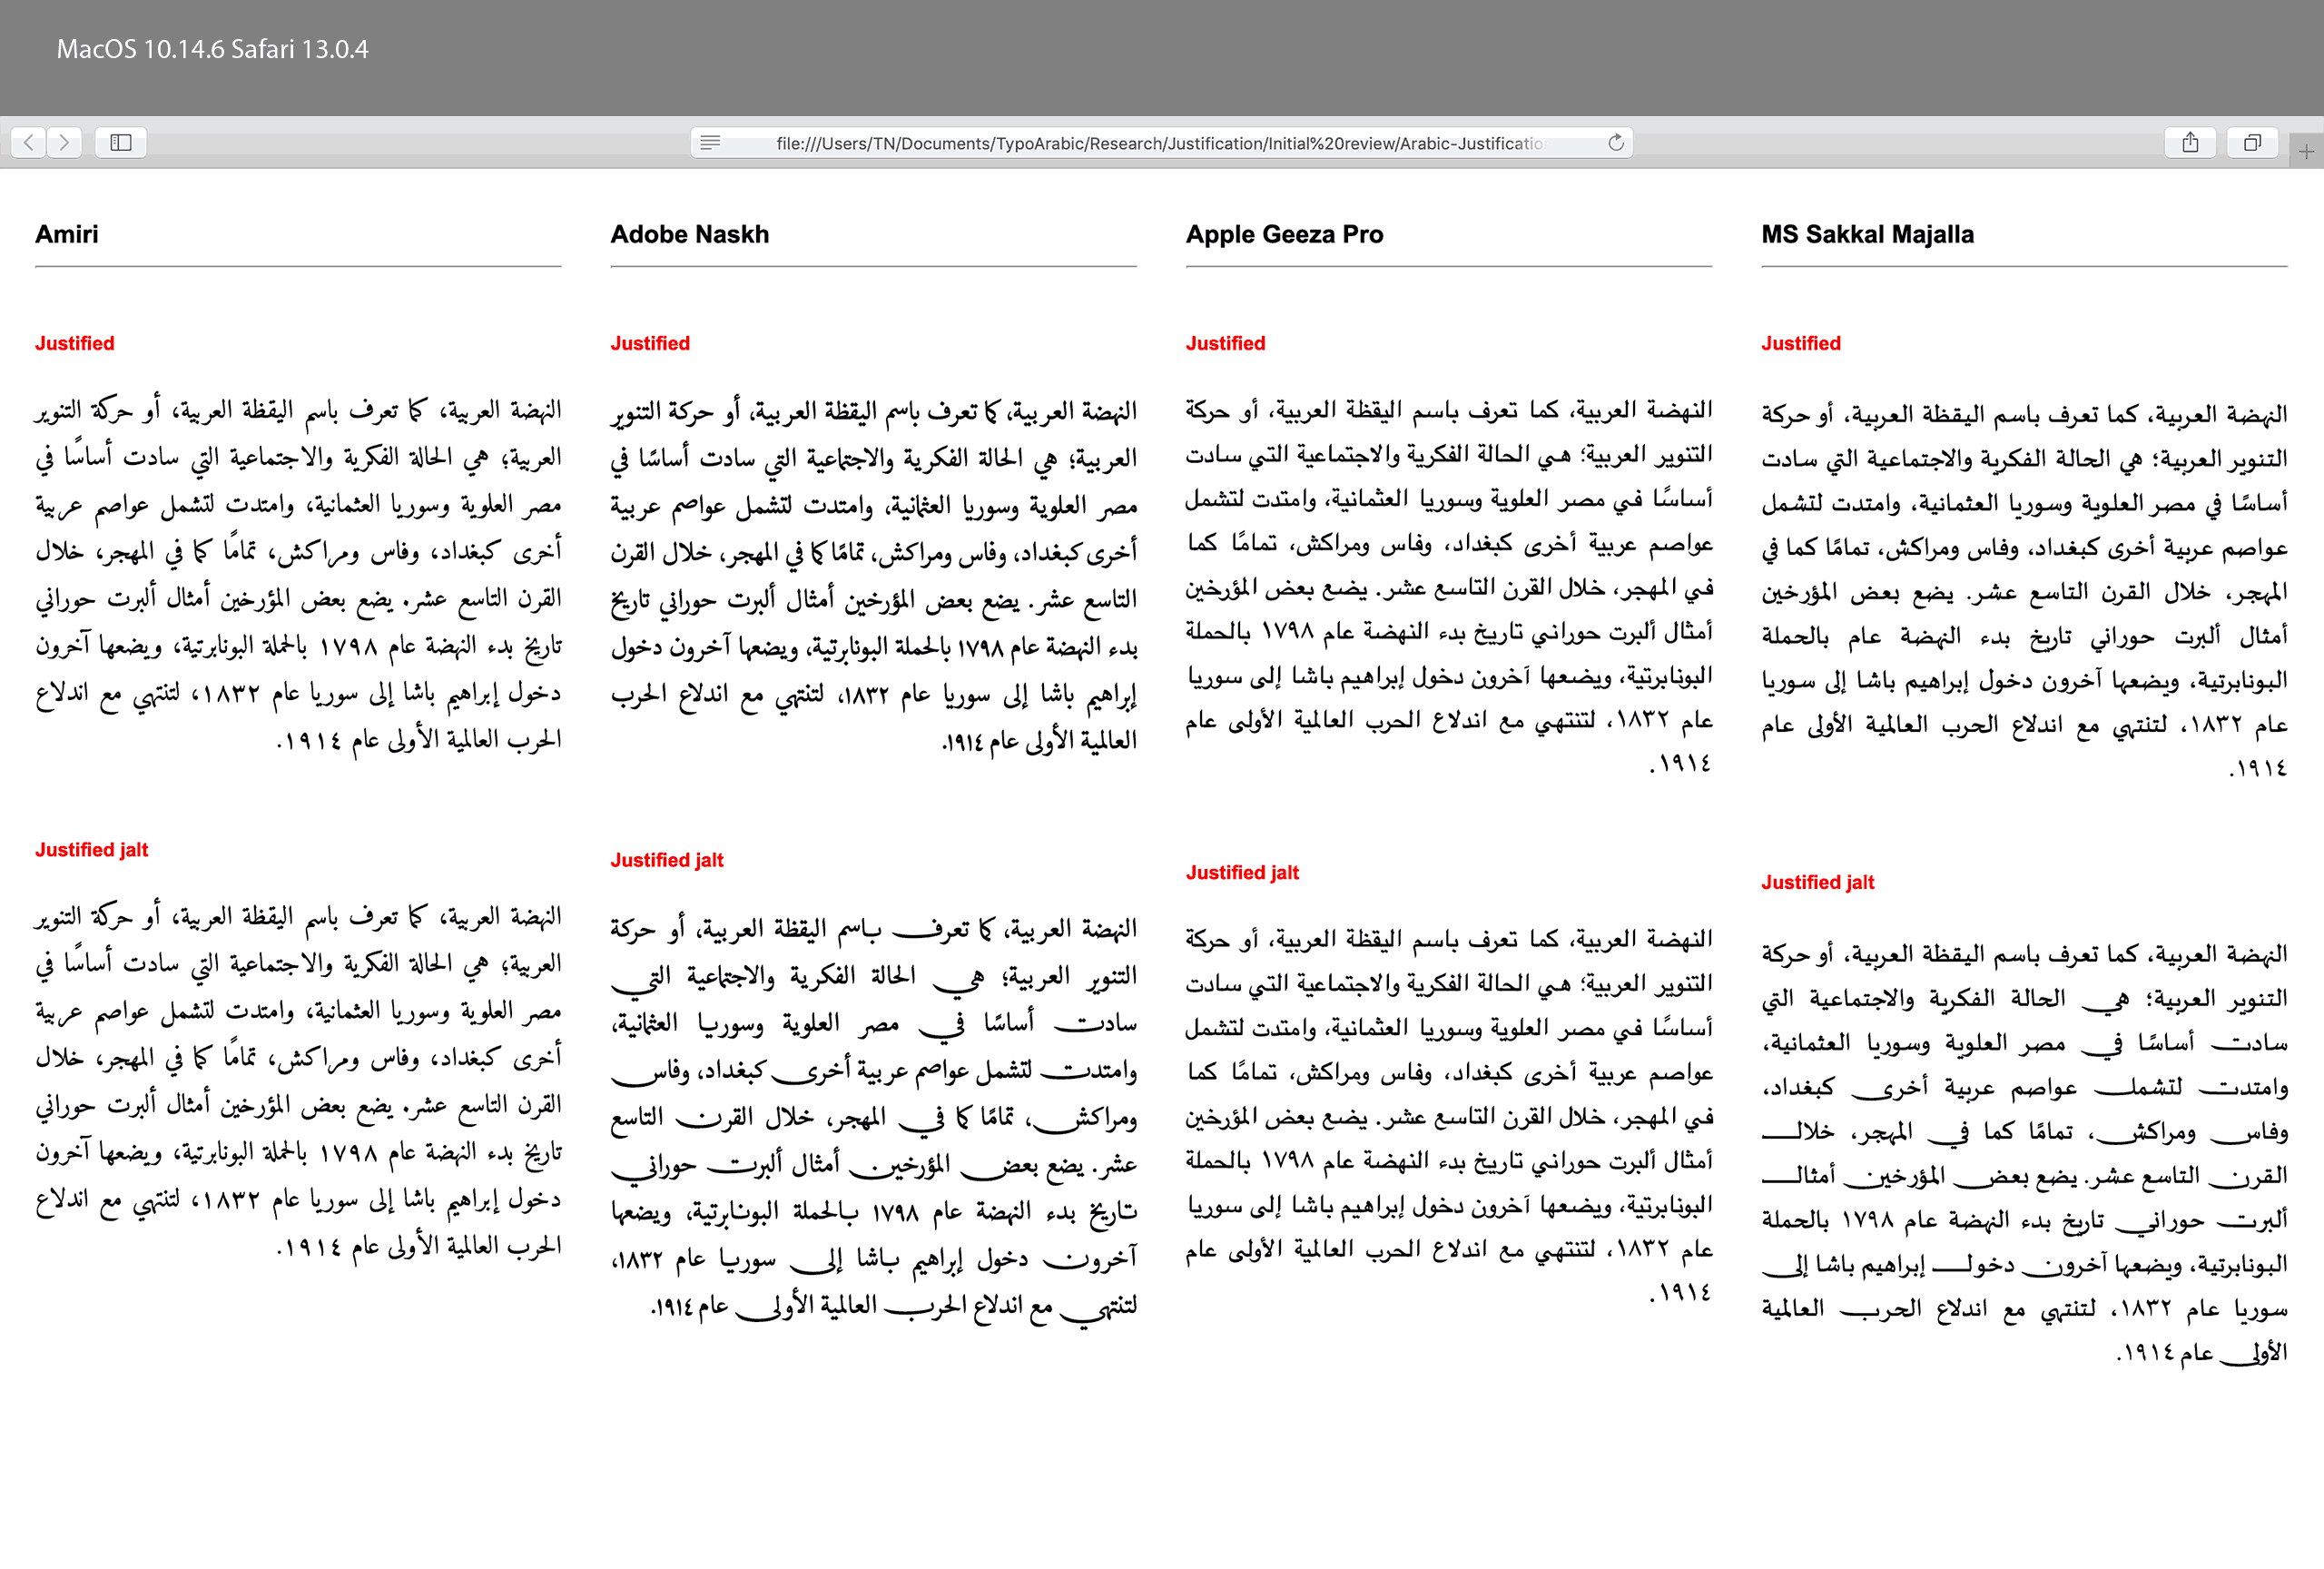Click the Justified label under Apple Geeza Pro
The width and height of the screenshot is (2324, 1569).
[1225, 343]
